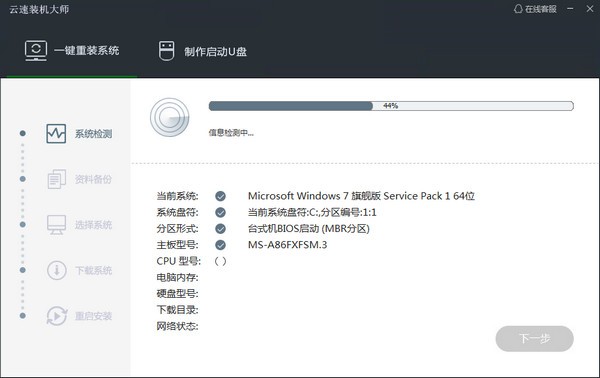The image size is (600, 378).
Task: Click the 一键重装系统 monitor icon
Action: click(36, 51)
